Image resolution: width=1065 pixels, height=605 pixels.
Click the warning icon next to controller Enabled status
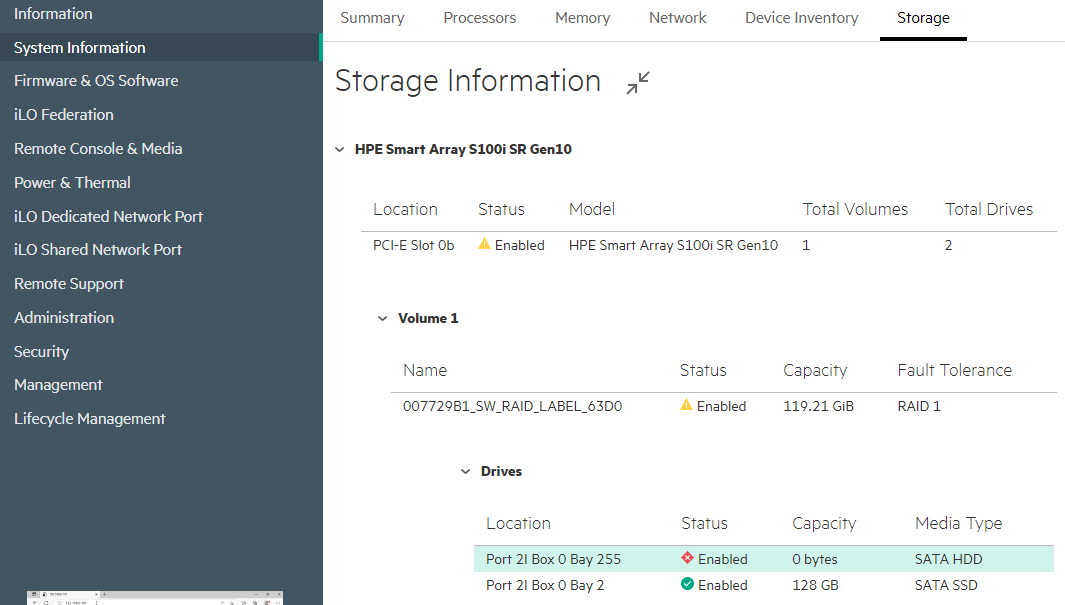click(485, 244)
